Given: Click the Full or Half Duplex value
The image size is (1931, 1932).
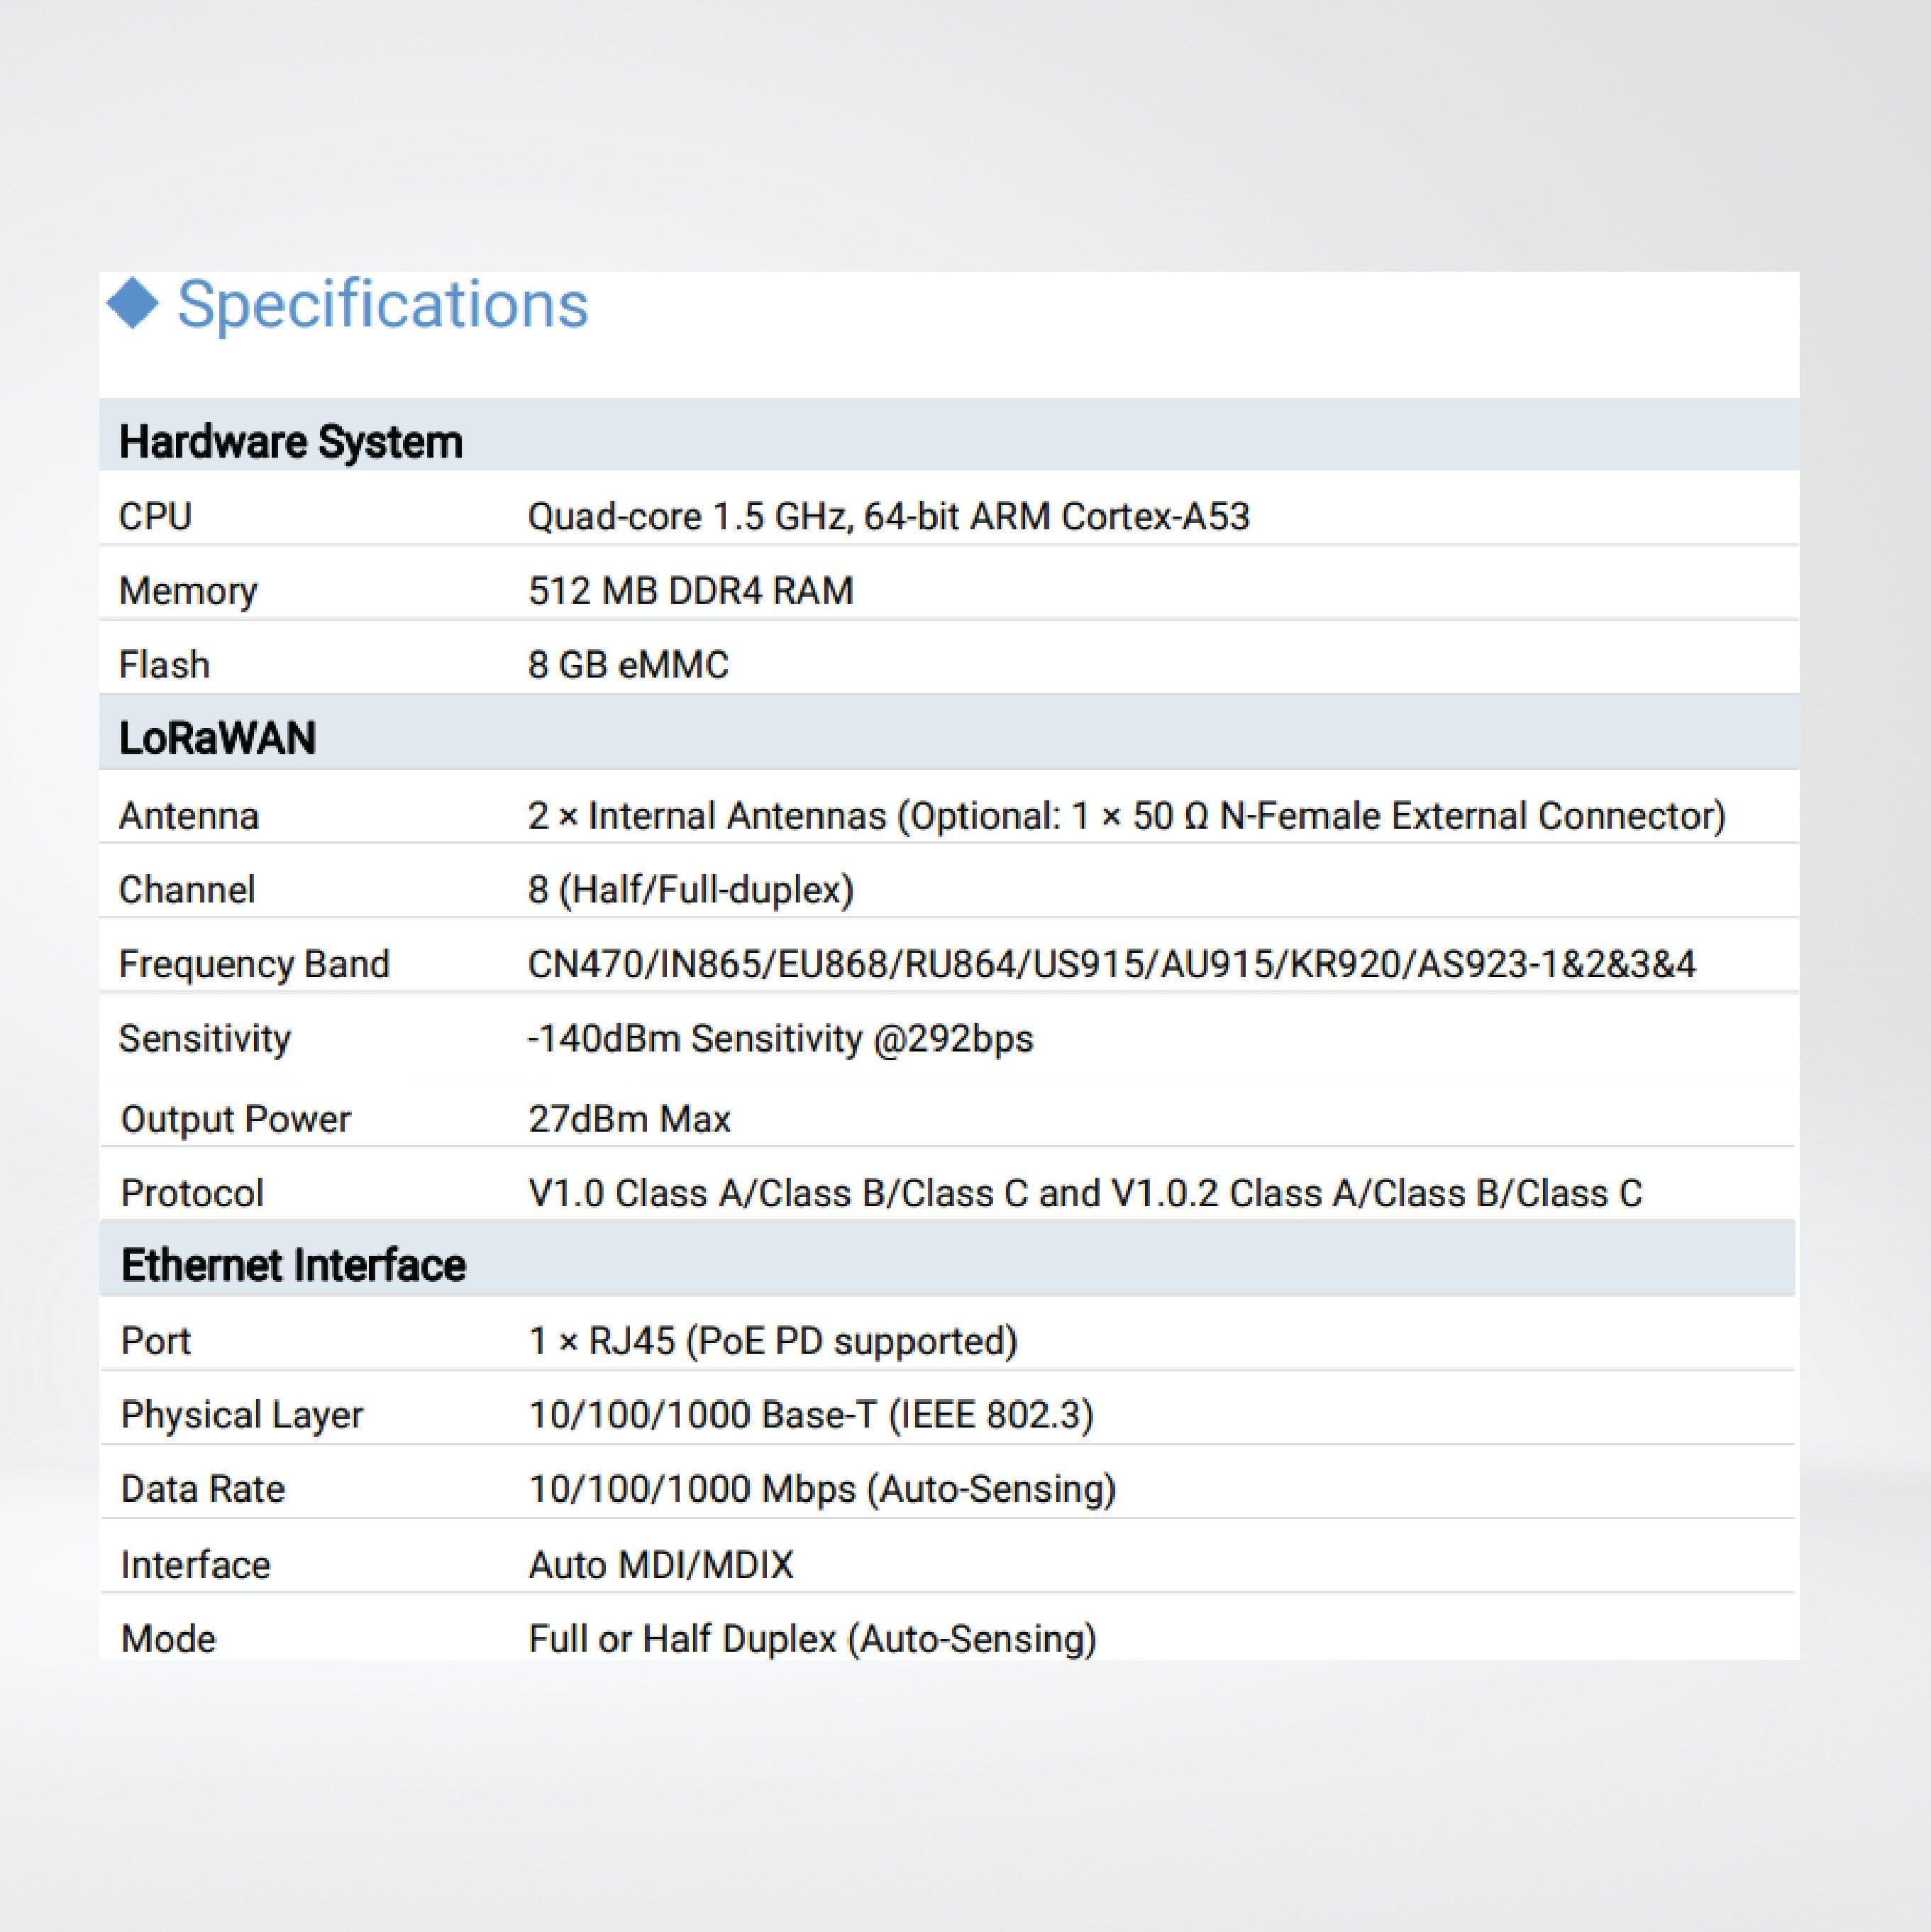Looking at the screenshot, I should tap(811, 1637).
